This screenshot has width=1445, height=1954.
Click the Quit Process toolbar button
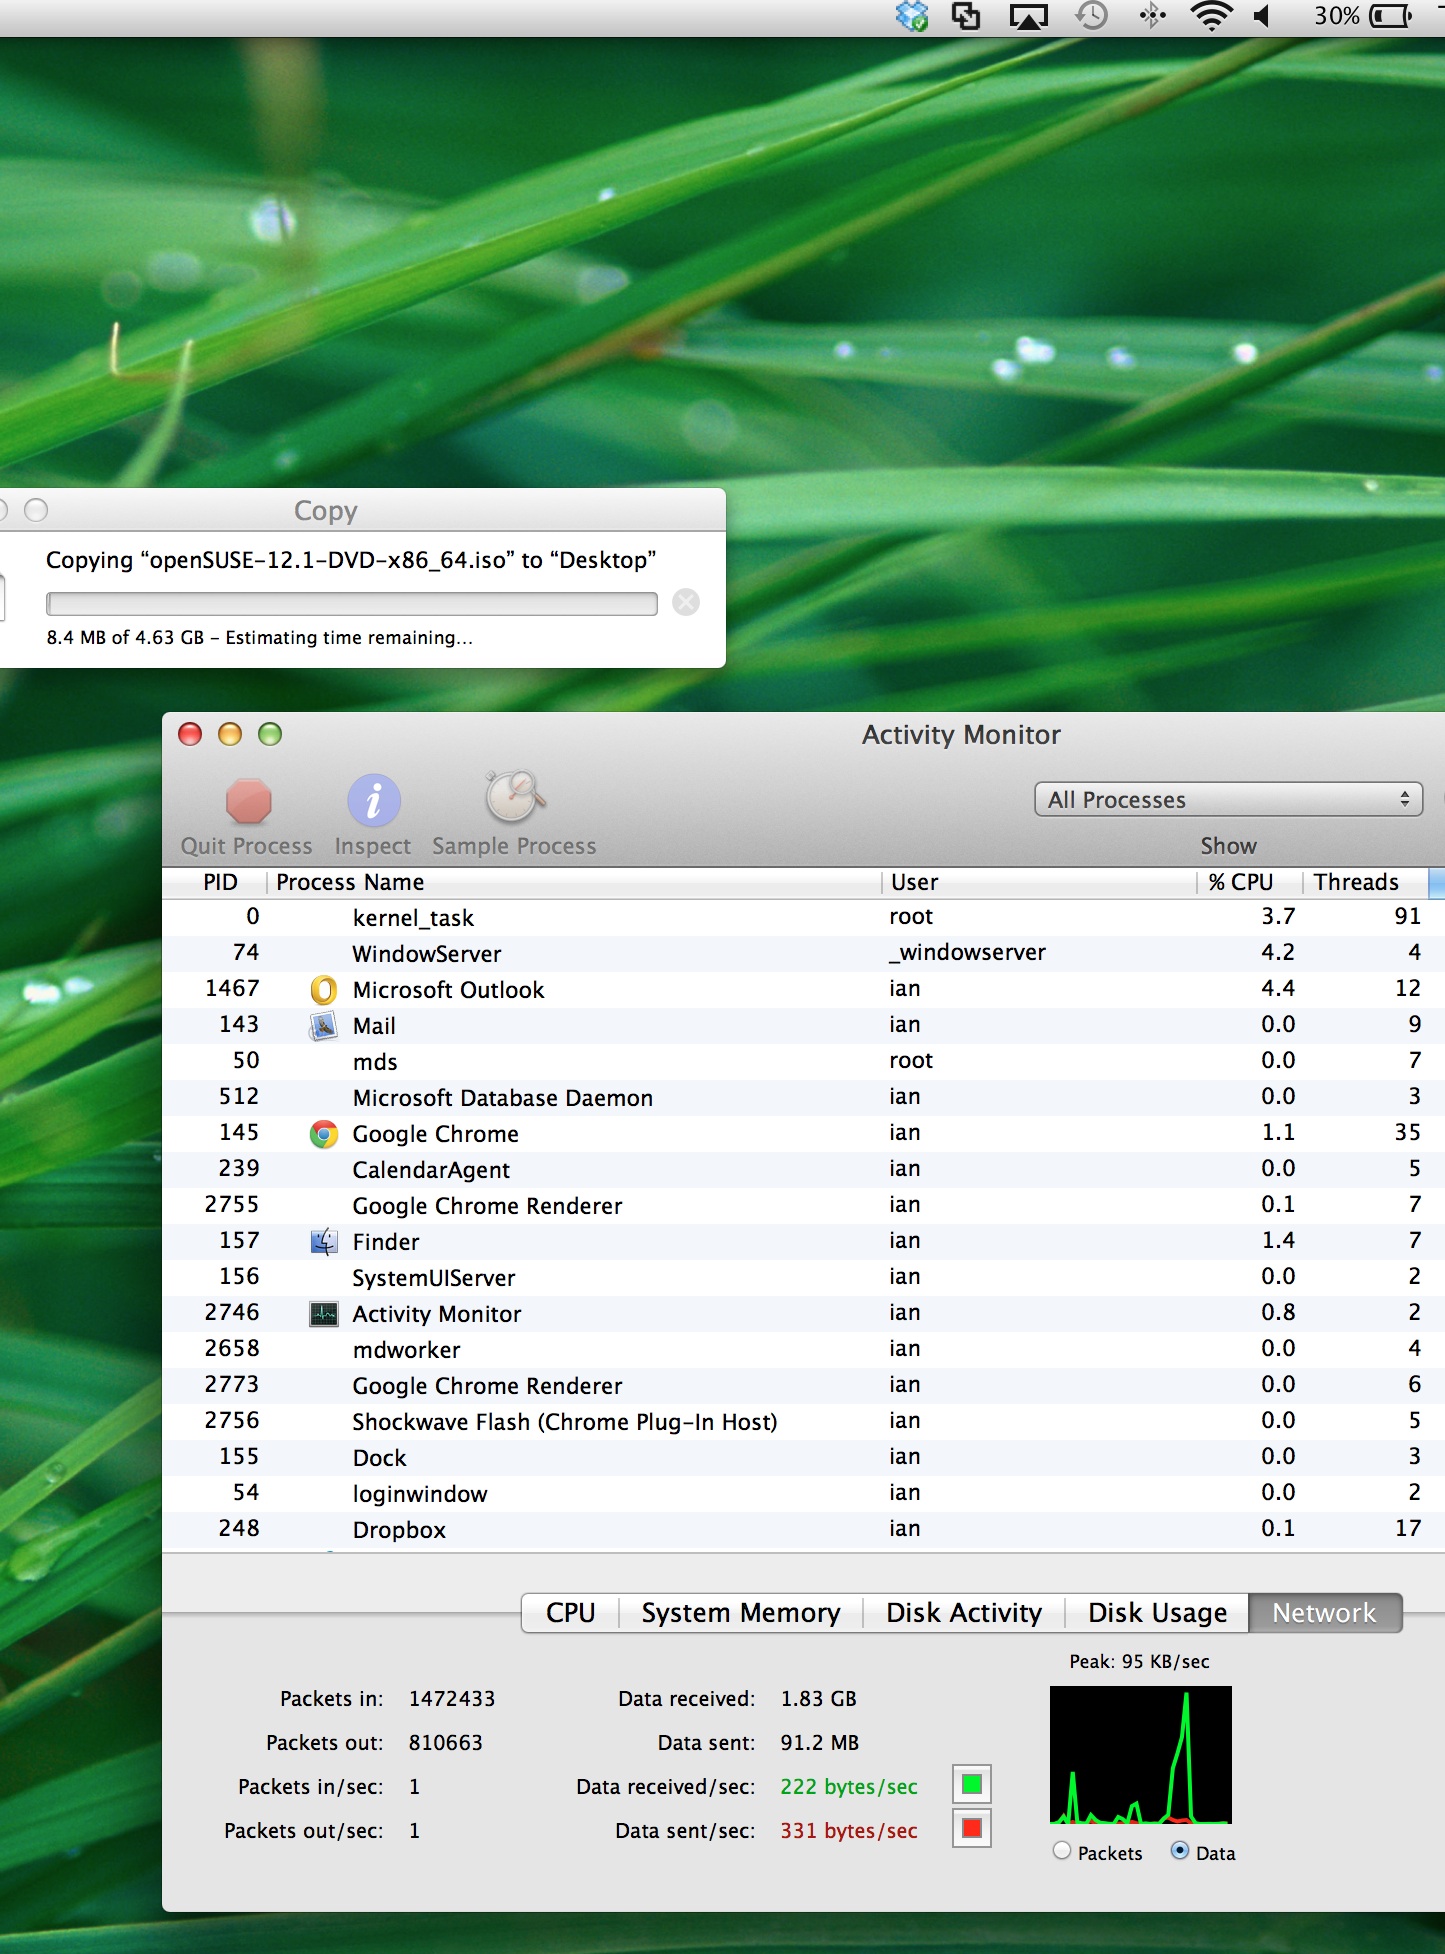tap(247, 817)
